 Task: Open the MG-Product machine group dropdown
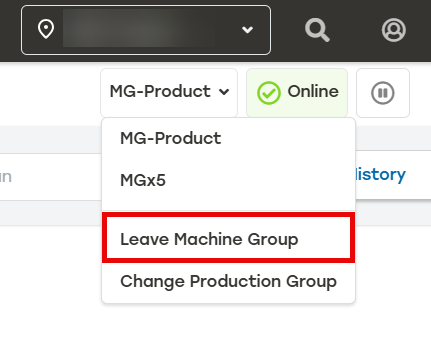coord(169,93)
